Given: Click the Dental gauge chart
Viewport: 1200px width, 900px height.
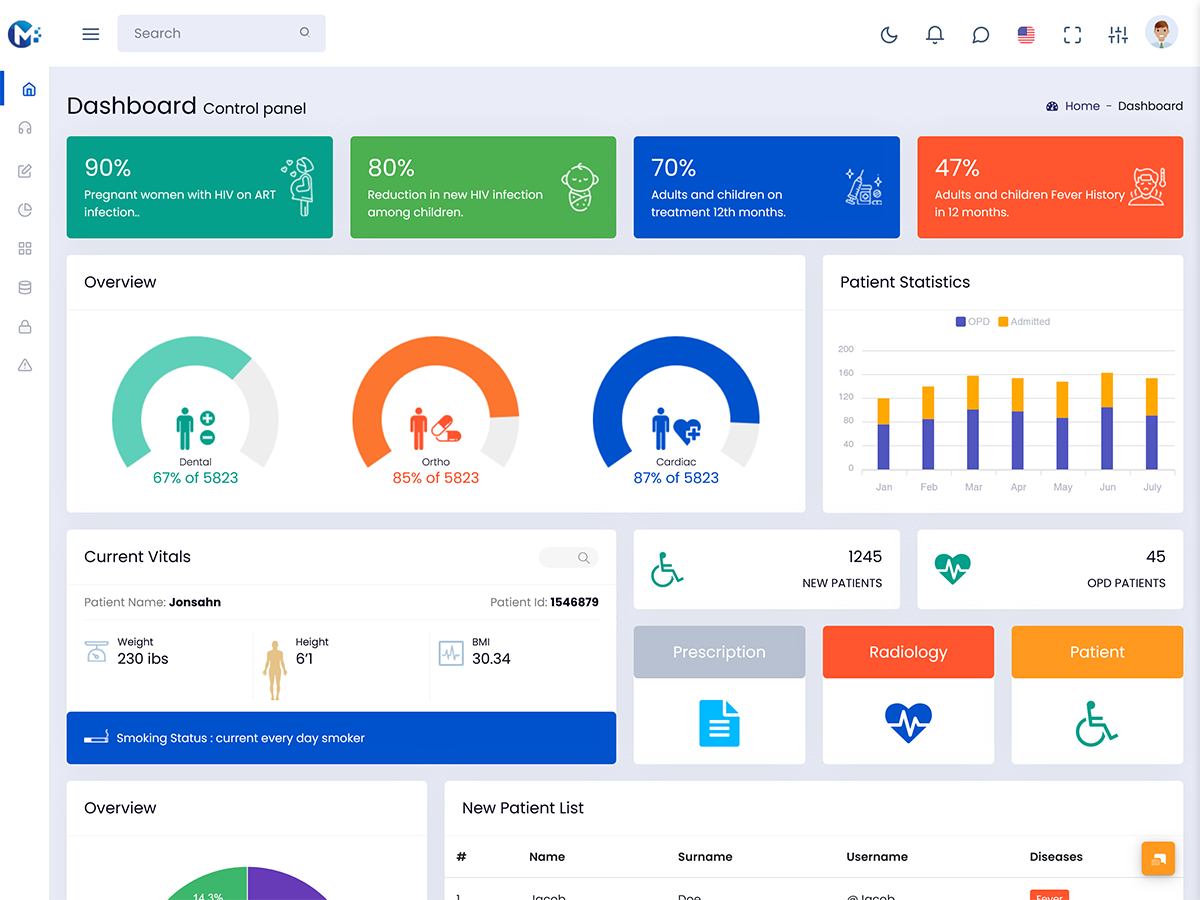Looking at the screenshot, I should click(195, 402).
